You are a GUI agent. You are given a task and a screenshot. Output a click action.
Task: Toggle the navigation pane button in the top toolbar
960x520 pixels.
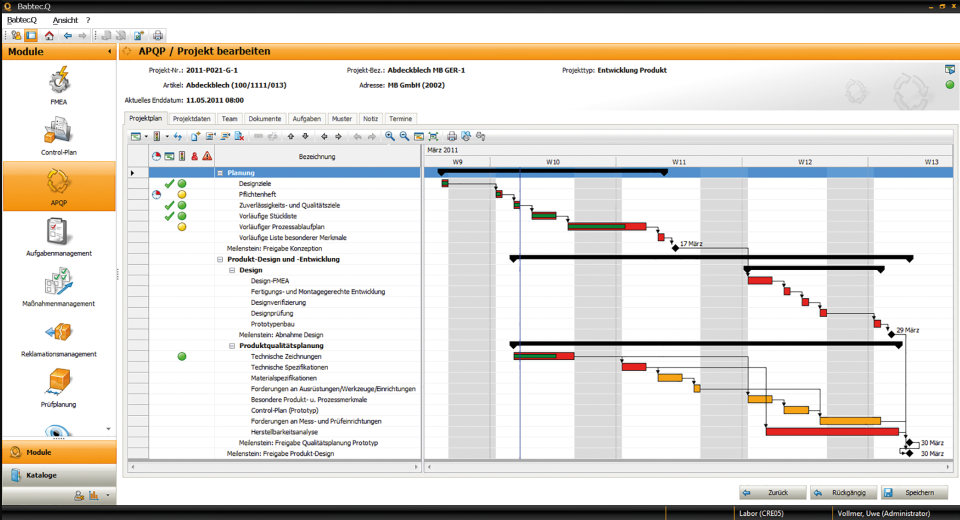31,35
